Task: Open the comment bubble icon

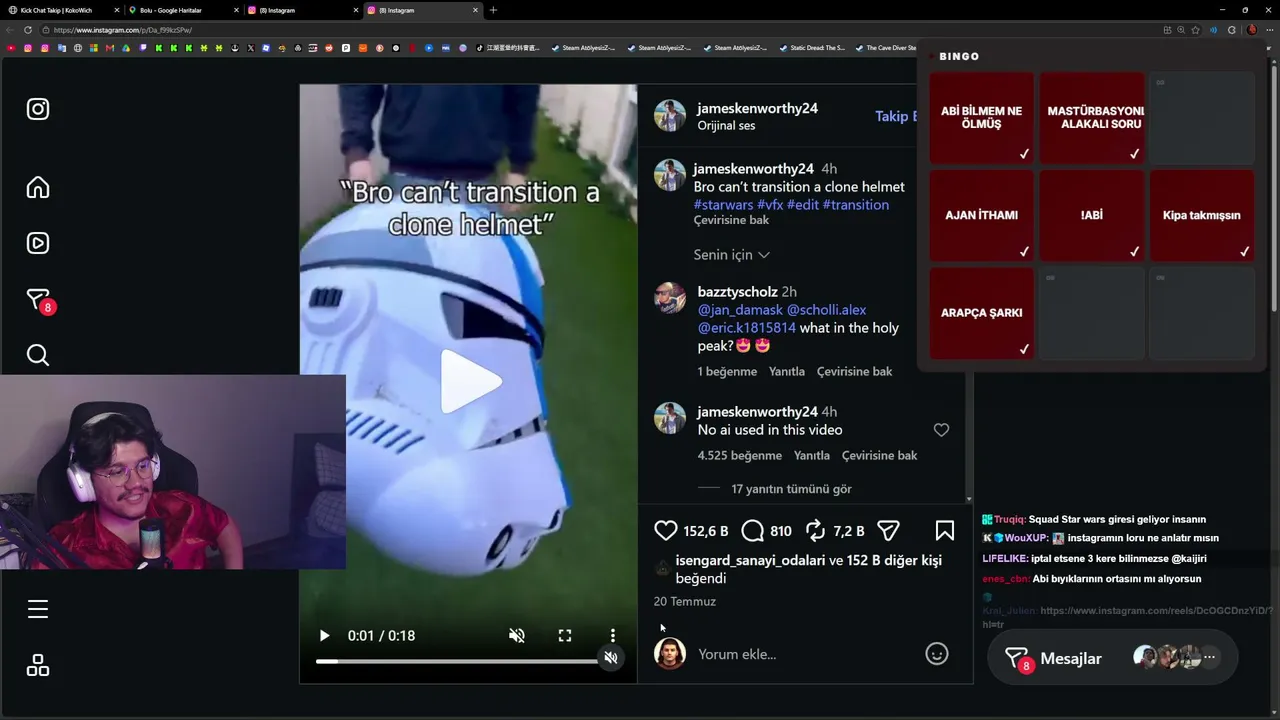Action: 753,530
